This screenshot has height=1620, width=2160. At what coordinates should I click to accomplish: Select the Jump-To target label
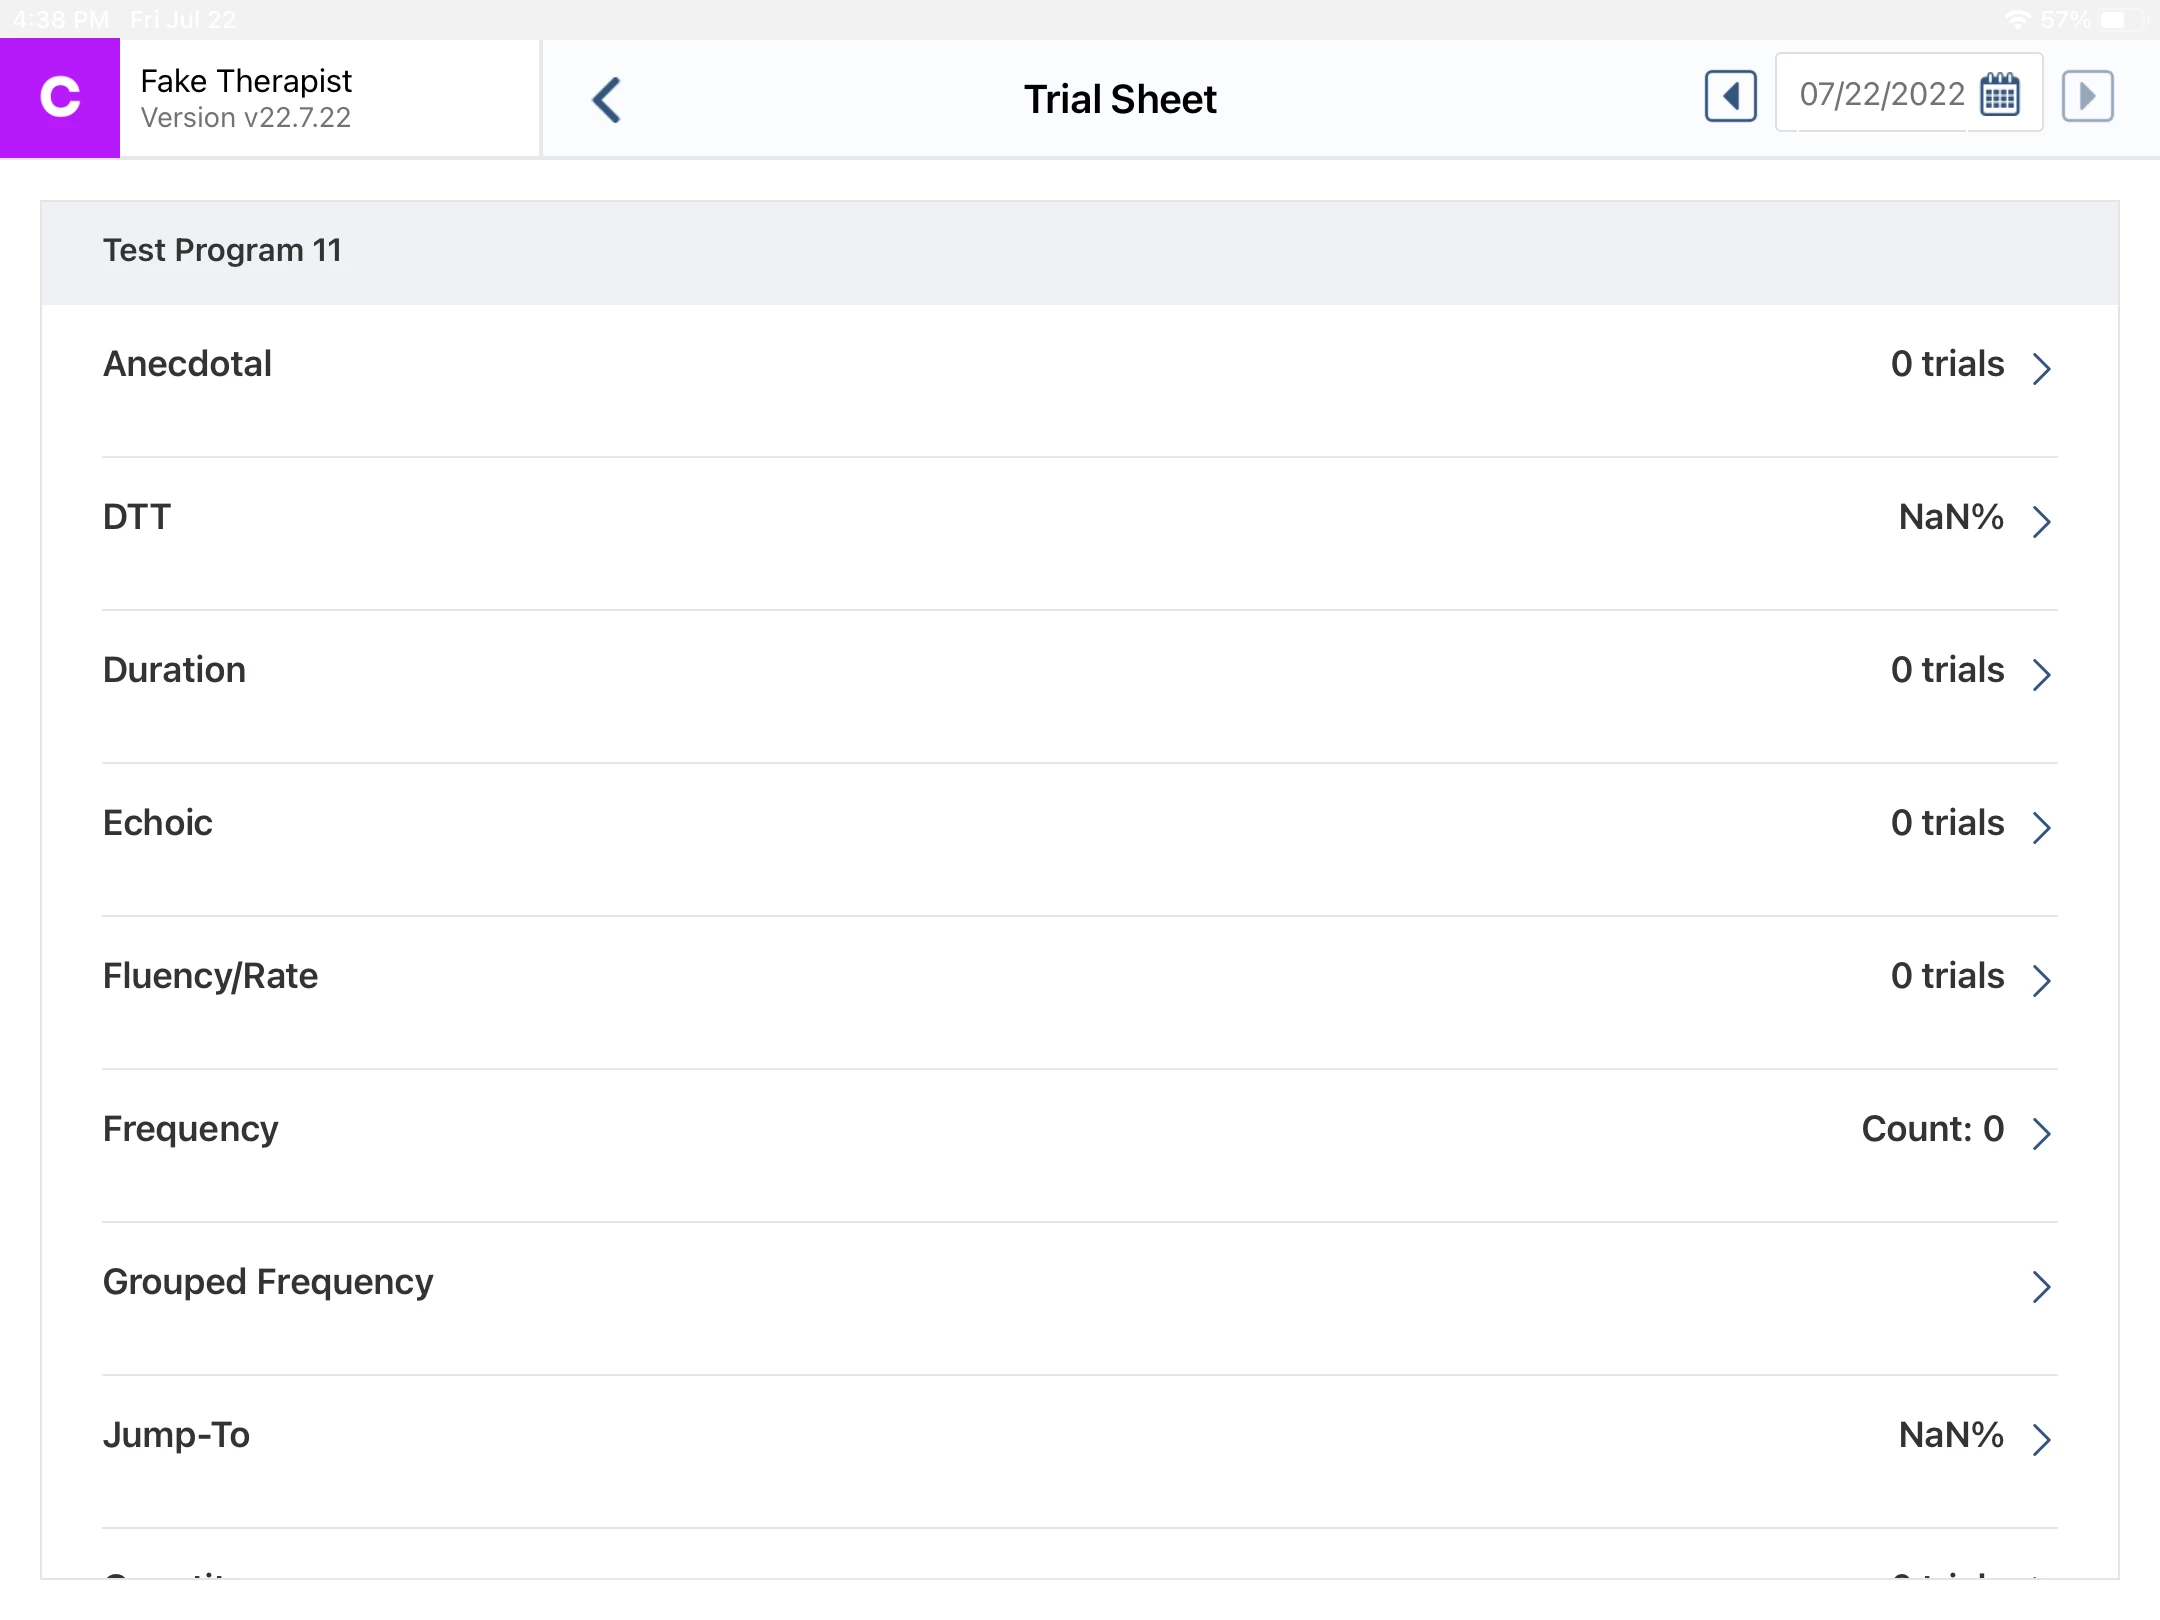tap(176, 1435)
